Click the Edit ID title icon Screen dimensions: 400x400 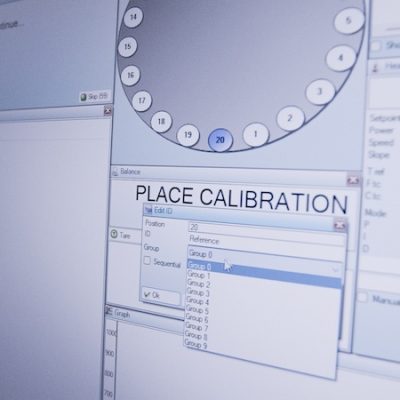(148, 210)
